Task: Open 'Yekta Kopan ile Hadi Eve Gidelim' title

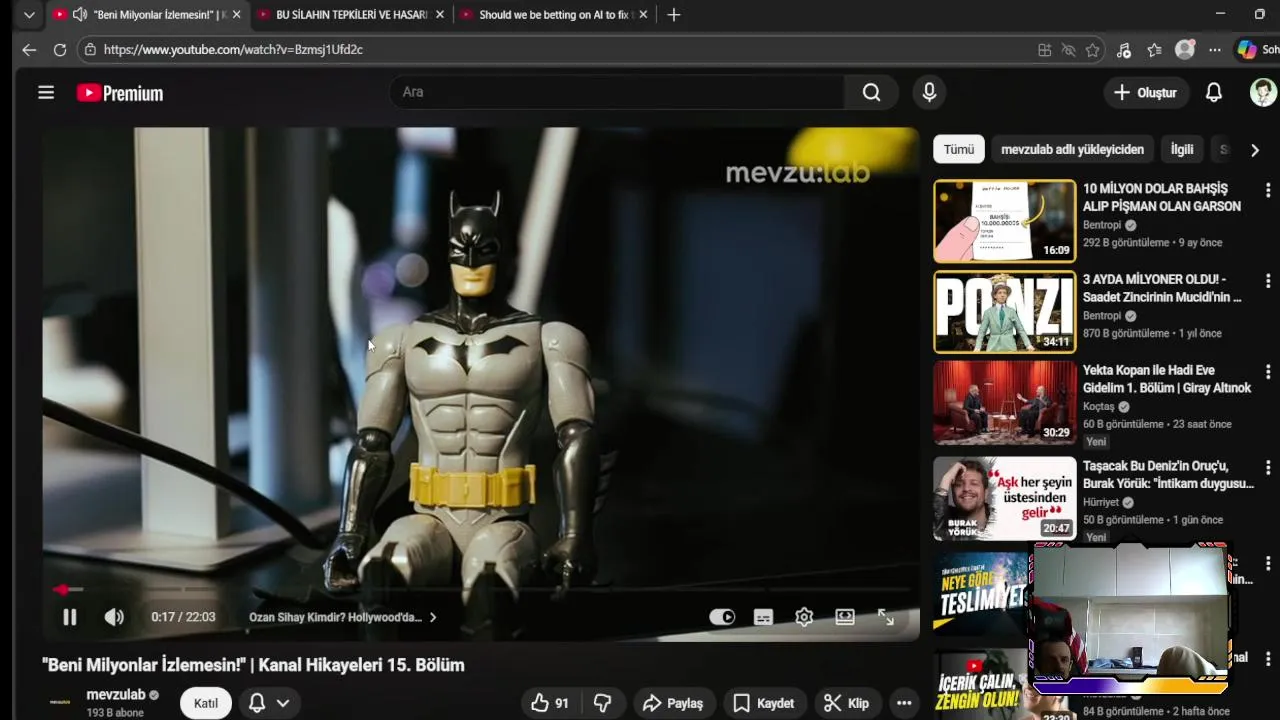Action: tap(1167, 379)
